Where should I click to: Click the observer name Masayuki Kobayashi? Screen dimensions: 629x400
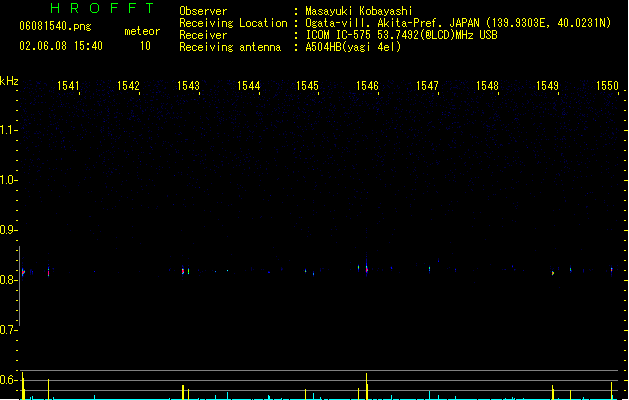click(359, 11)
